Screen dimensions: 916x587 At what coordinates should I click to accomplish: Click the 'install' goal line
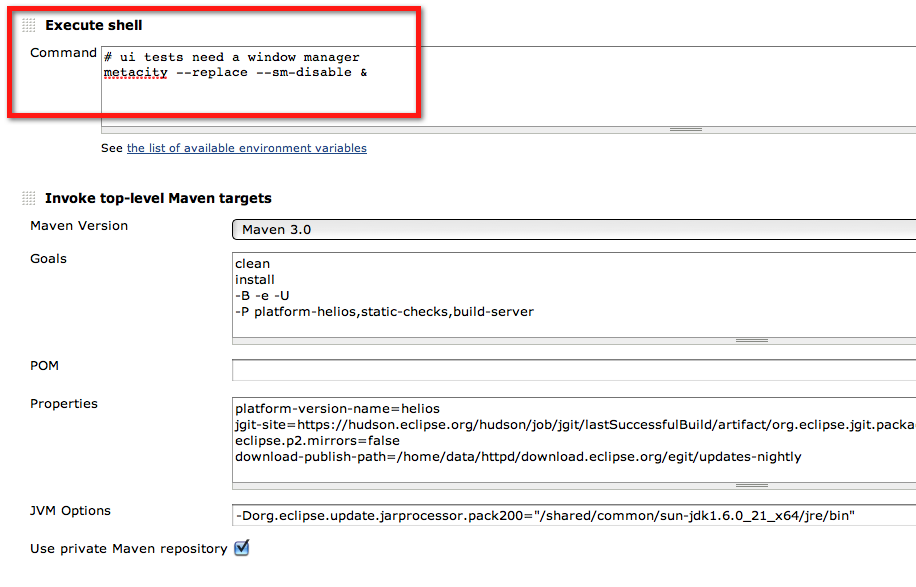(x=255, y=280)
